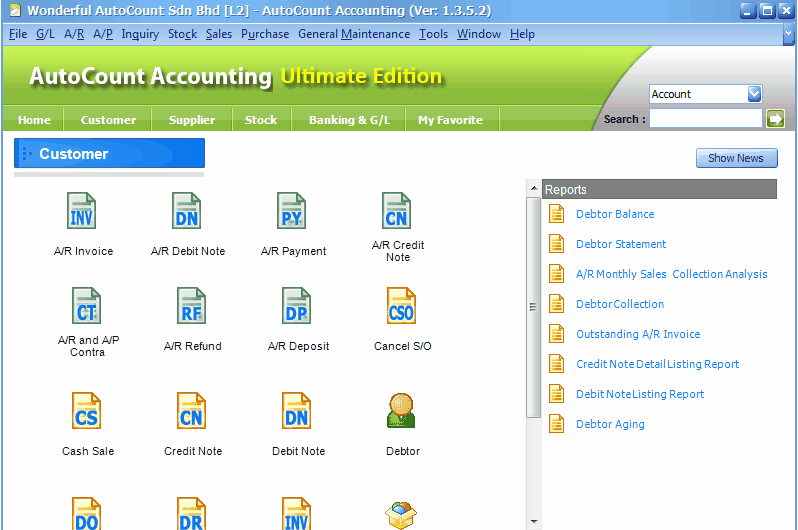798x530 pixels.
Task: Click the open box package icon
Action: [x=401, y=515]
